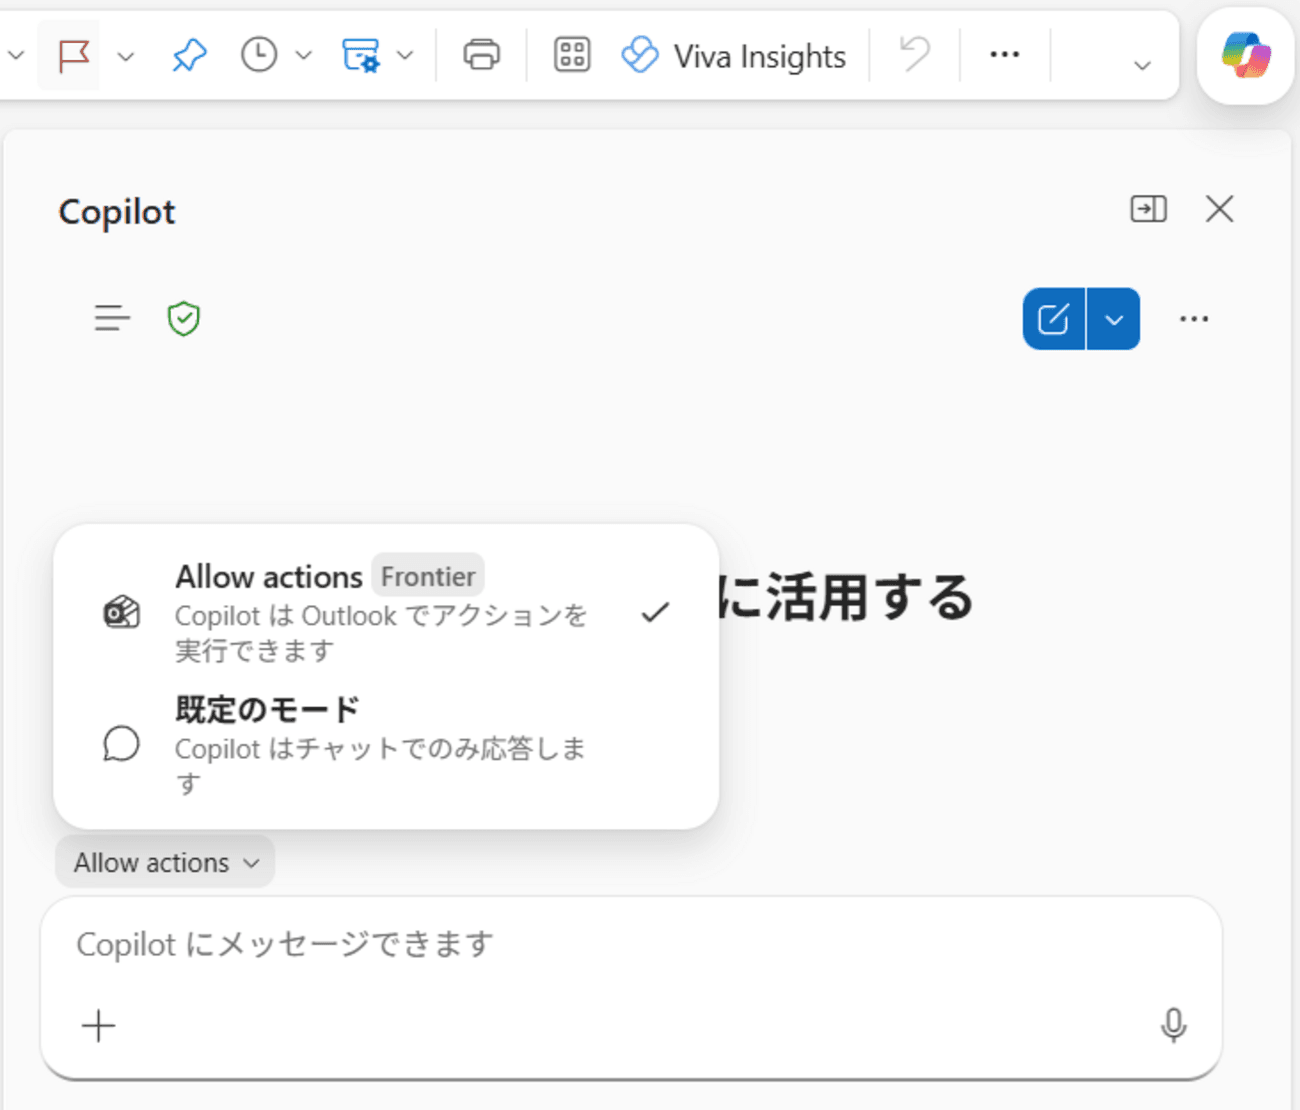Viewport: 1300px width, 1110px height.
Task: Add an attachment with the plus icon
Action: (98, 1026)
